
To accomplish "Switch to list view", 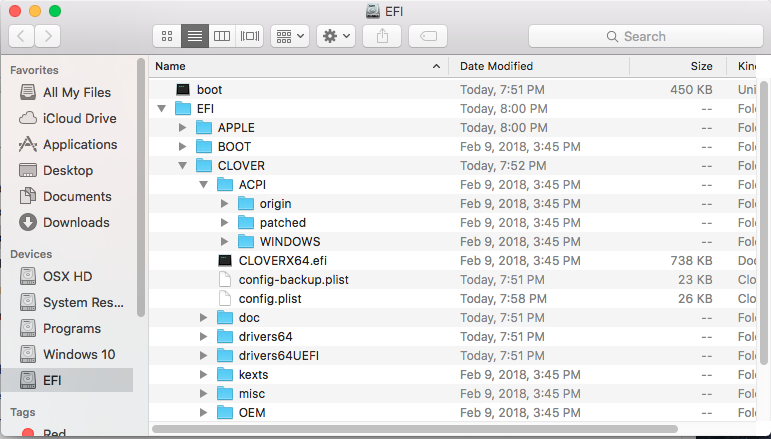I will (195, 36).
